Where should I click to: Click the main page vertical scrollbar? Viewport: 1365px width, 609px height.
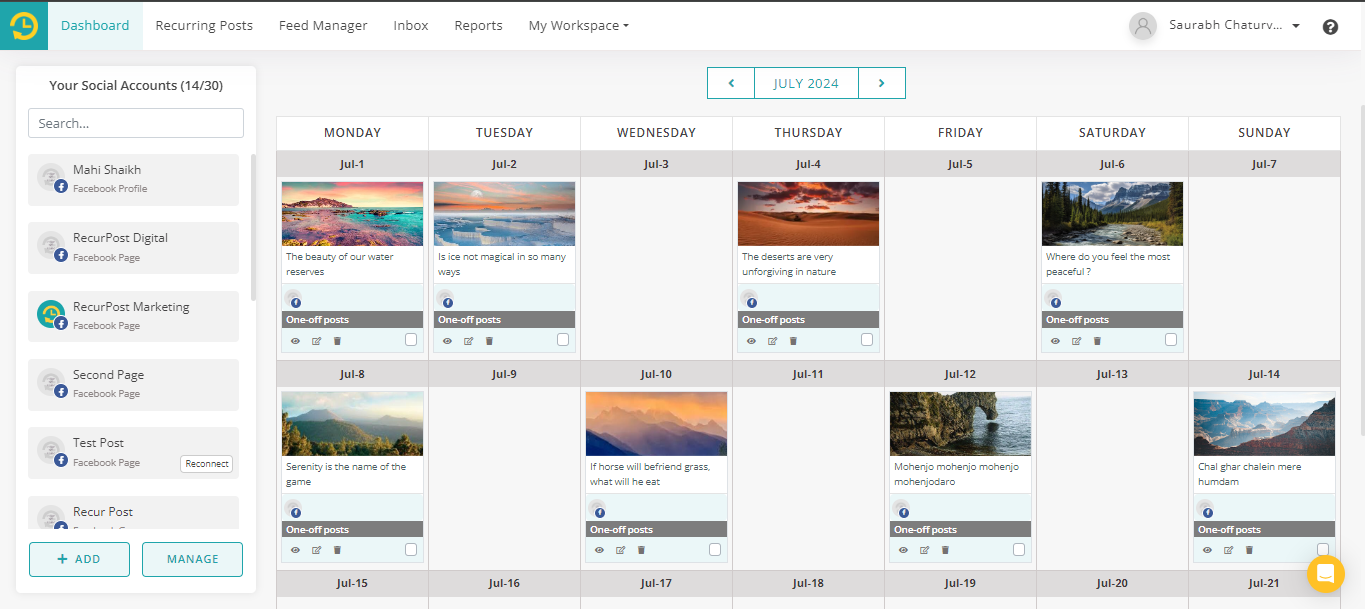point(1361,270)
